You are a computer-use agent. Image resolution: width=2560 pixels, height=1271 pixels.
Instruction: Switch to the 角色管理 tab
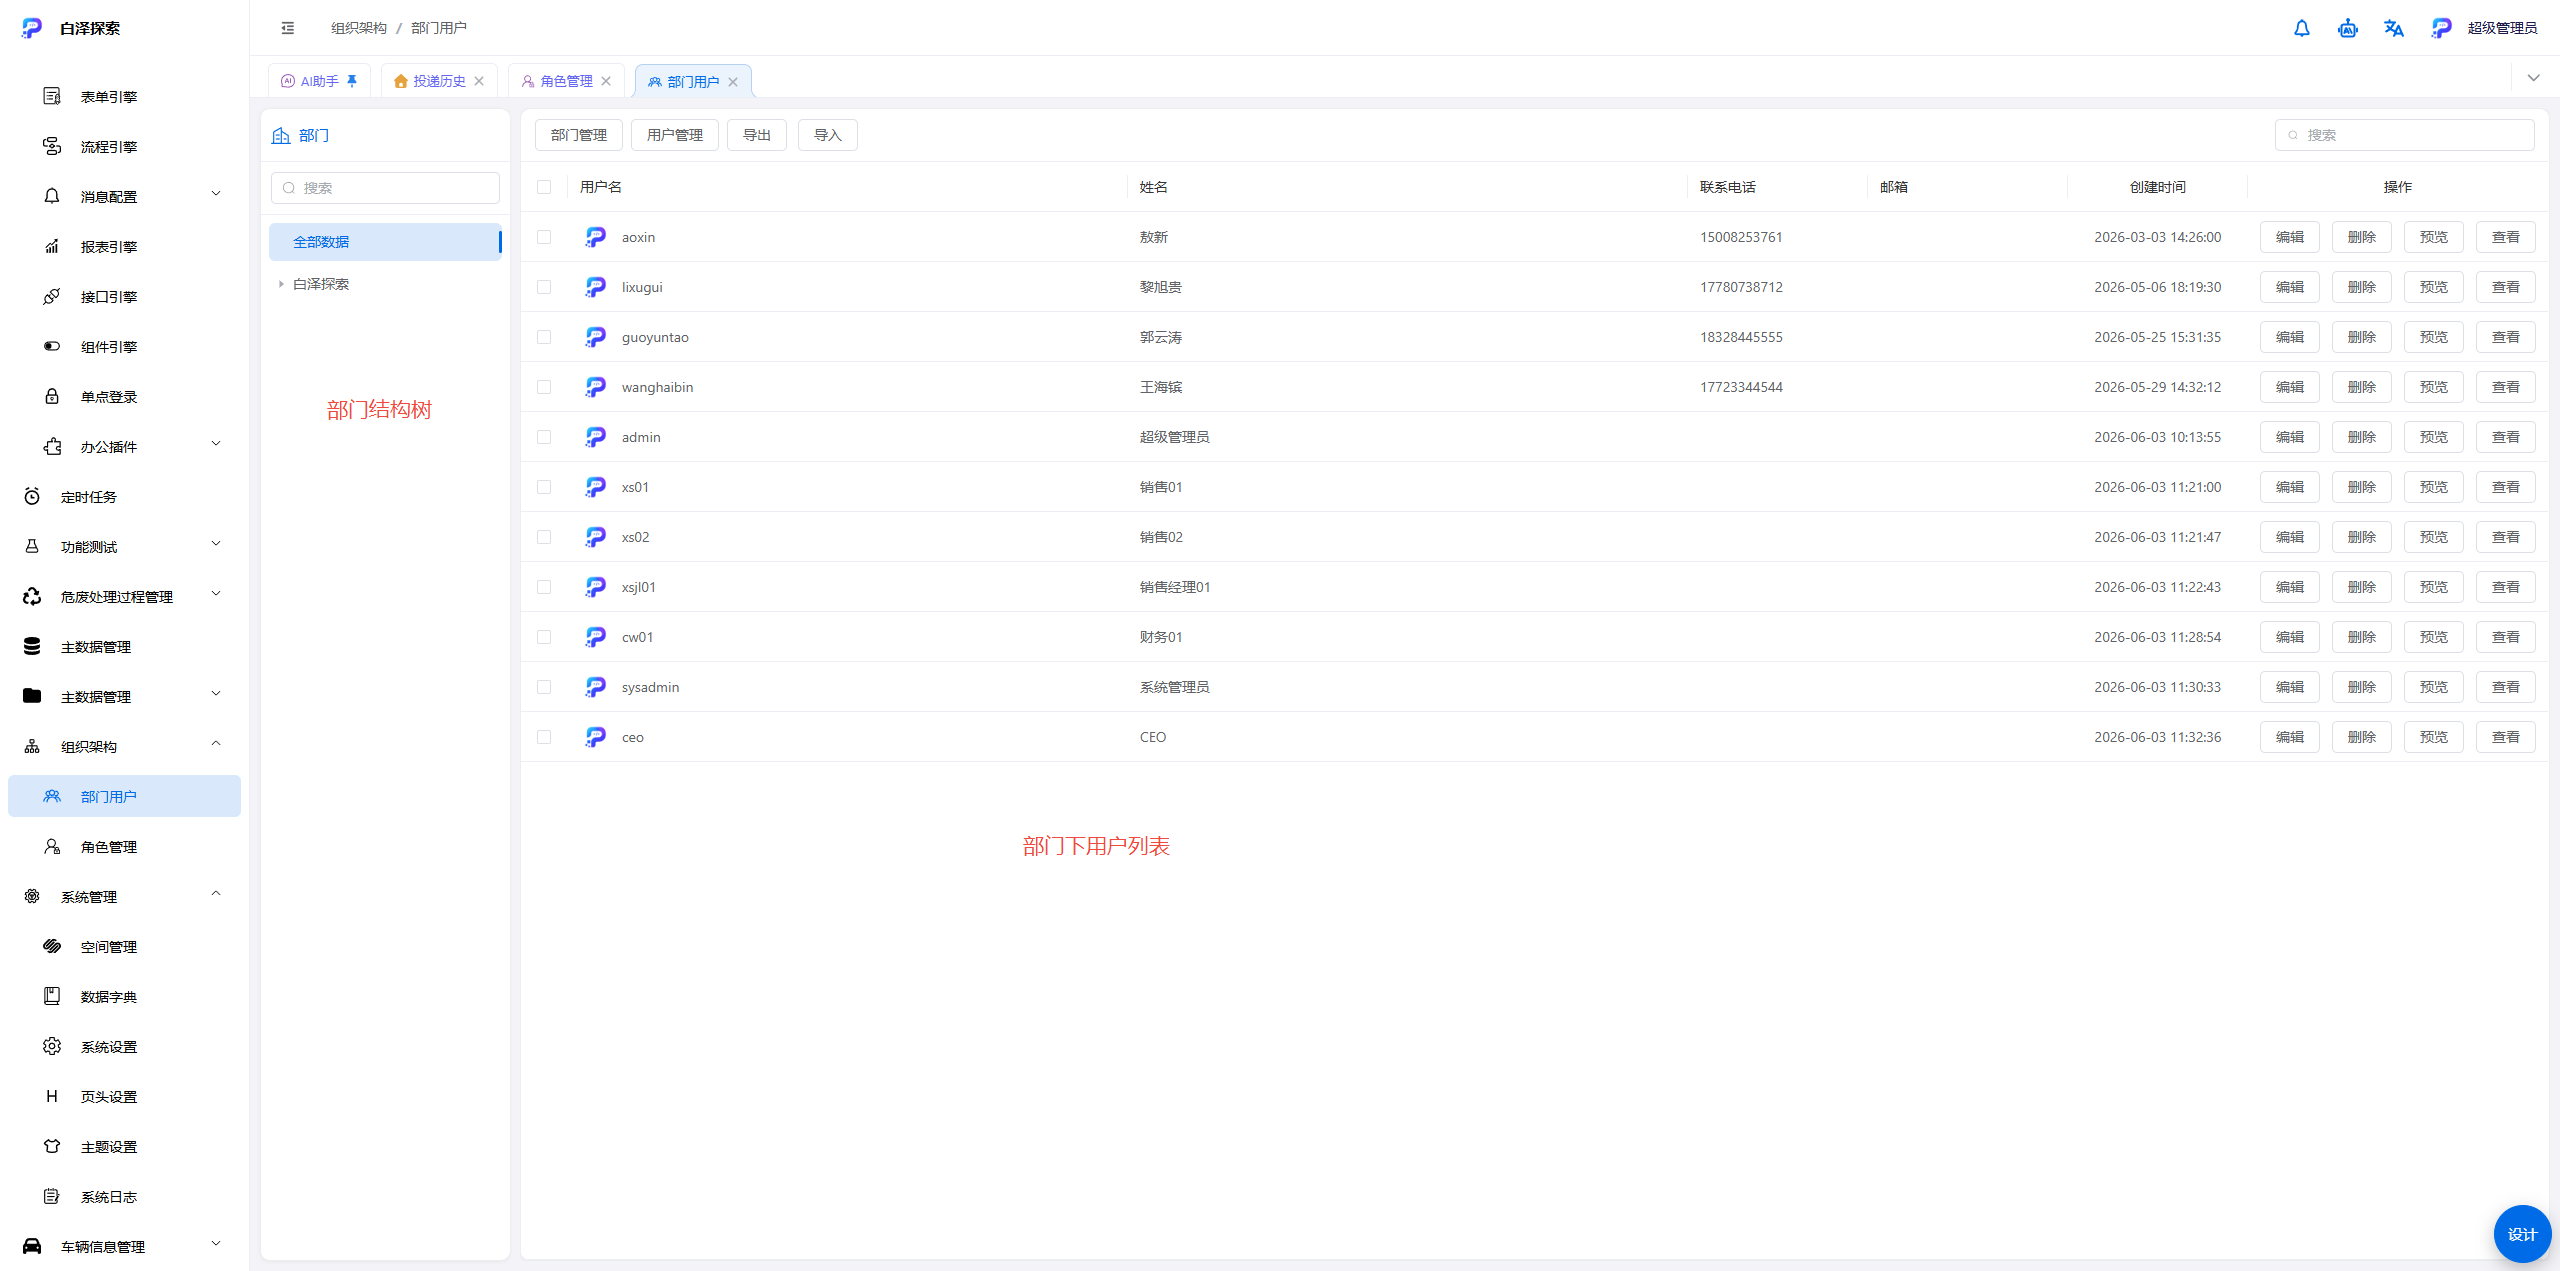(566, 81)
